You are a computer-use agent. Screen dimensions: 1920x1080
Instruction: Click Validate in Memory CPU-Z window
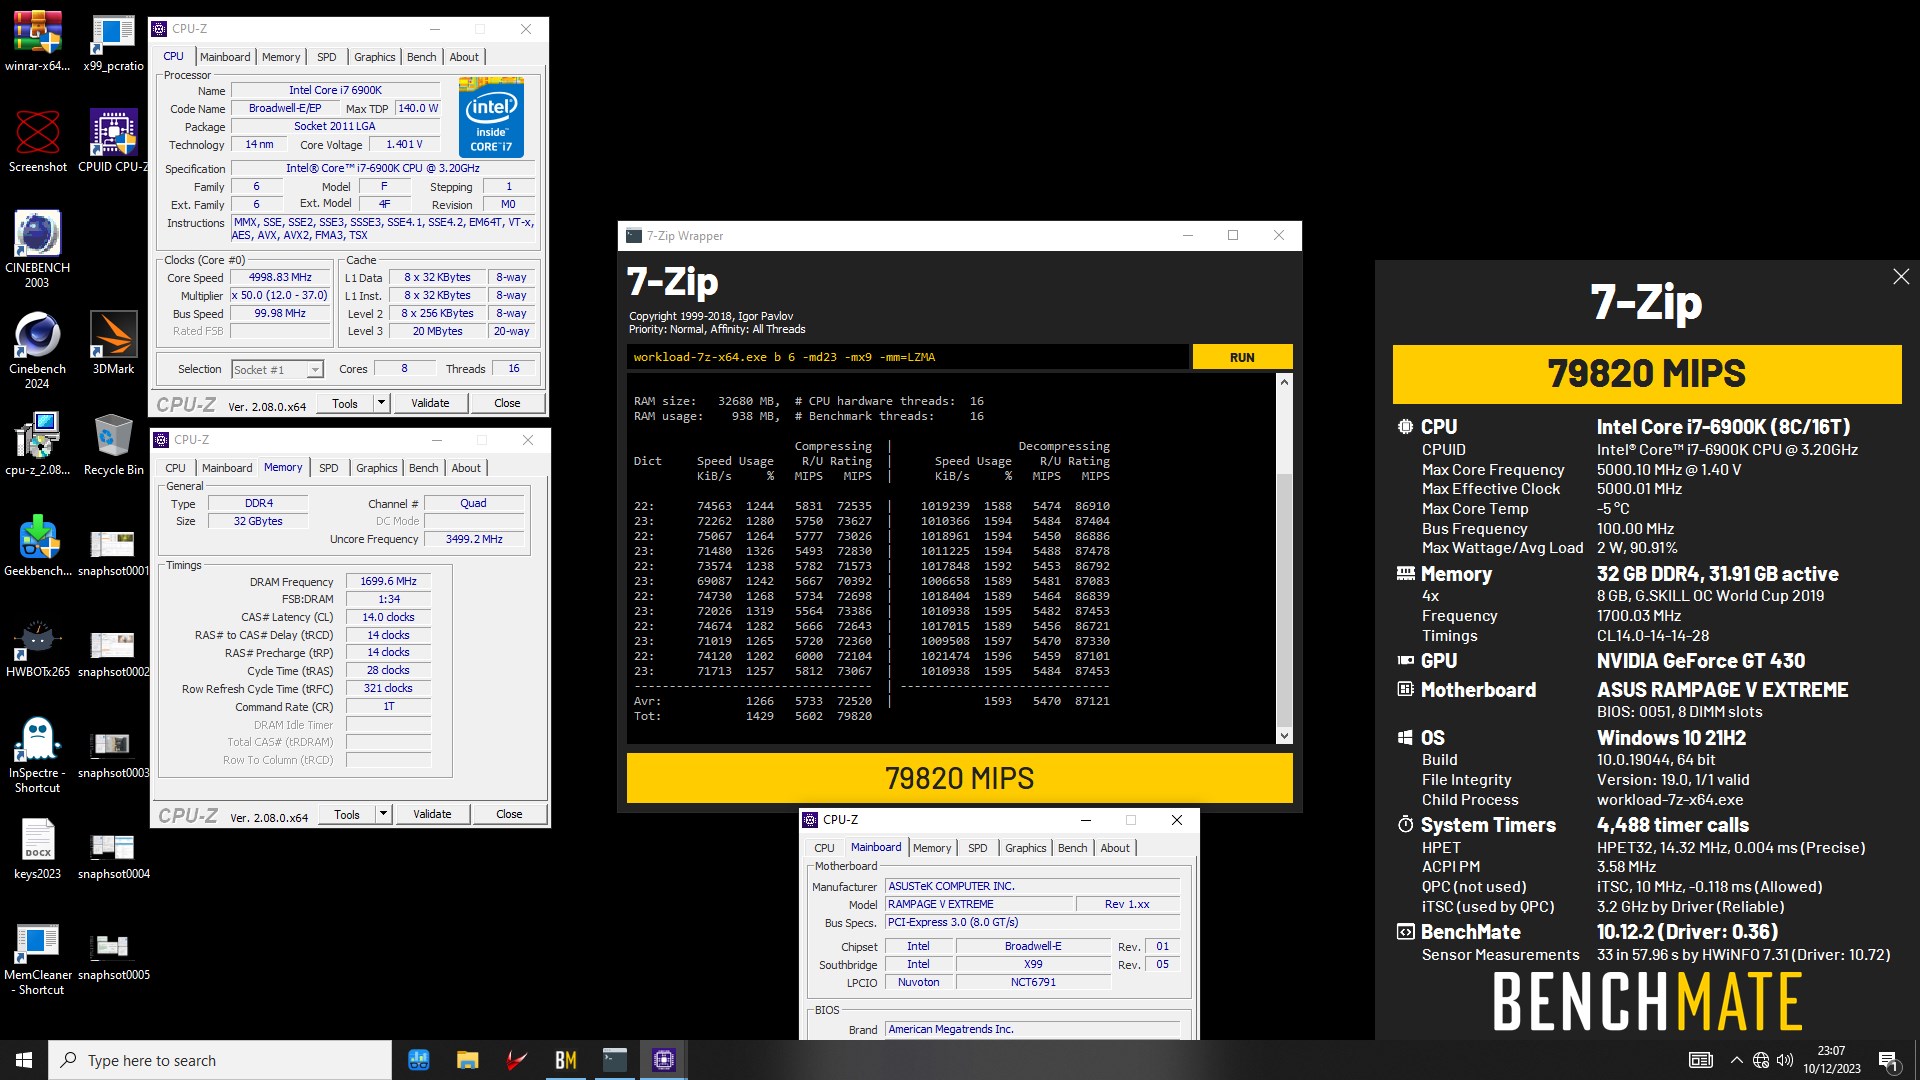tap(432, 814)
